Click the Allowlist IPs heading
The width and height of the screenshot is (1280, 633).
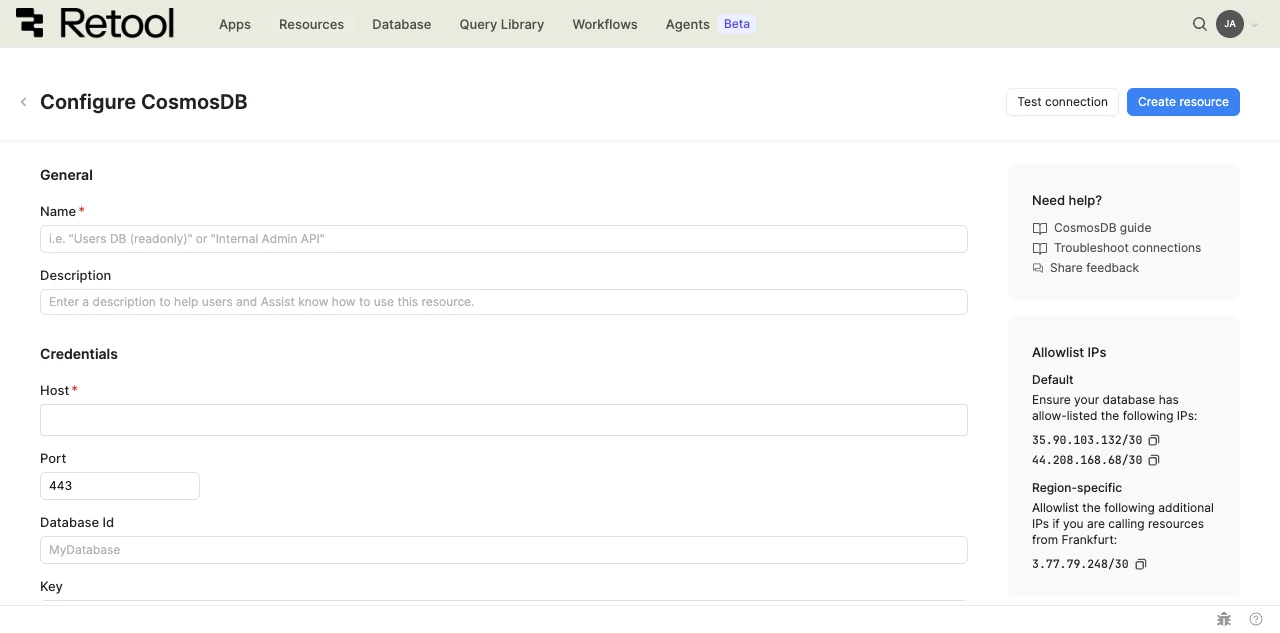(x=1069, y=352)
